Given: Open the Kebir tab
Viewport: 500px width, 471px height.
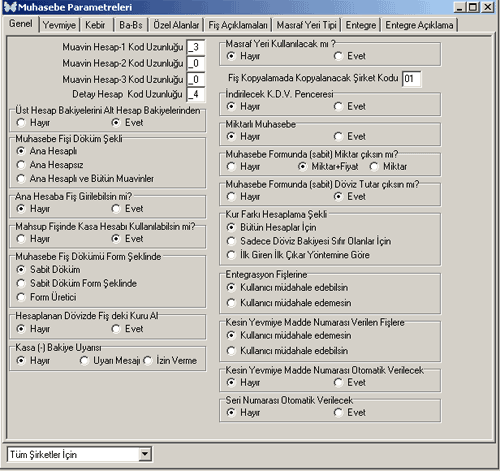Looking at the screenshot, I should coord(95,25).
